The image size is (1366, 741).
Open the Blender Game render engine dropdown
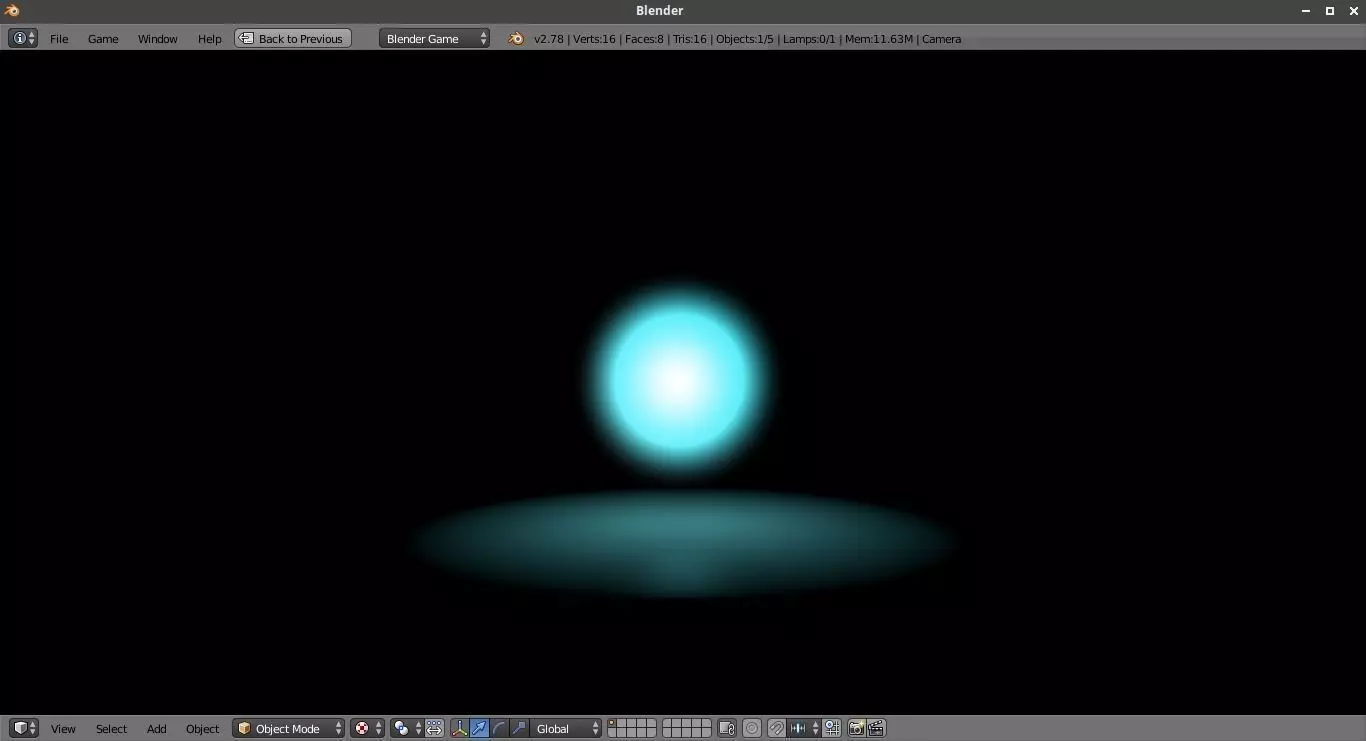(434, 38)
